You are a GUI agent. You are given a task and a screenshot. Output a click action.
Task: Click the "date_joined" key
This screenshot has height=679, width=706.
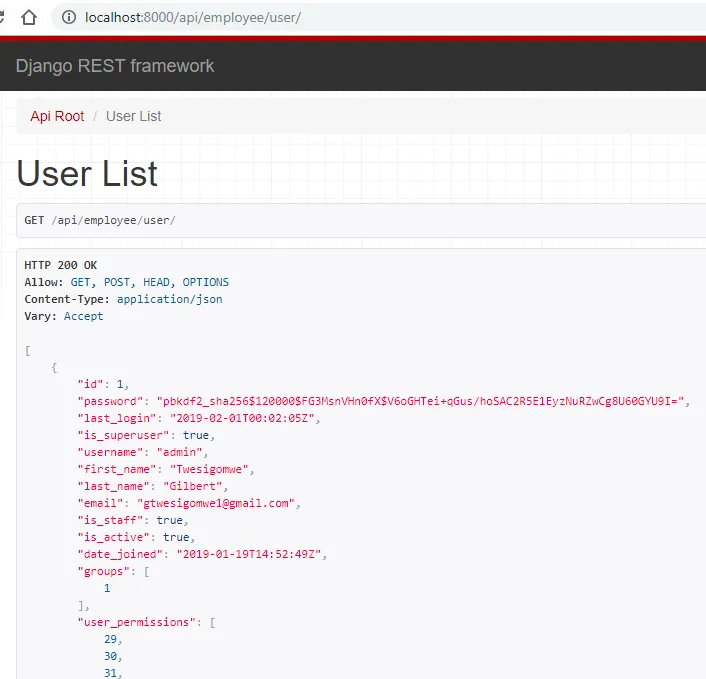click(120, 554)
